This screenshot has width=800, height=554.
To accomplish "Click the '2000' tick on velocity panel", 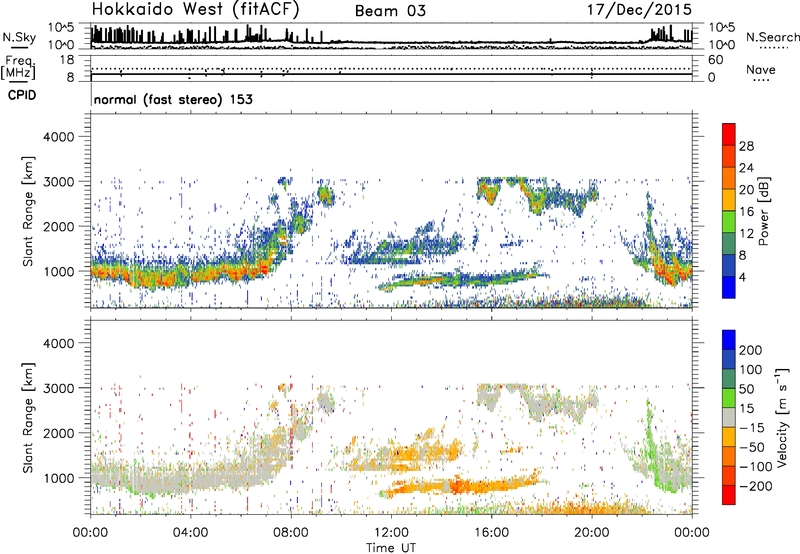I will [58, 433].
